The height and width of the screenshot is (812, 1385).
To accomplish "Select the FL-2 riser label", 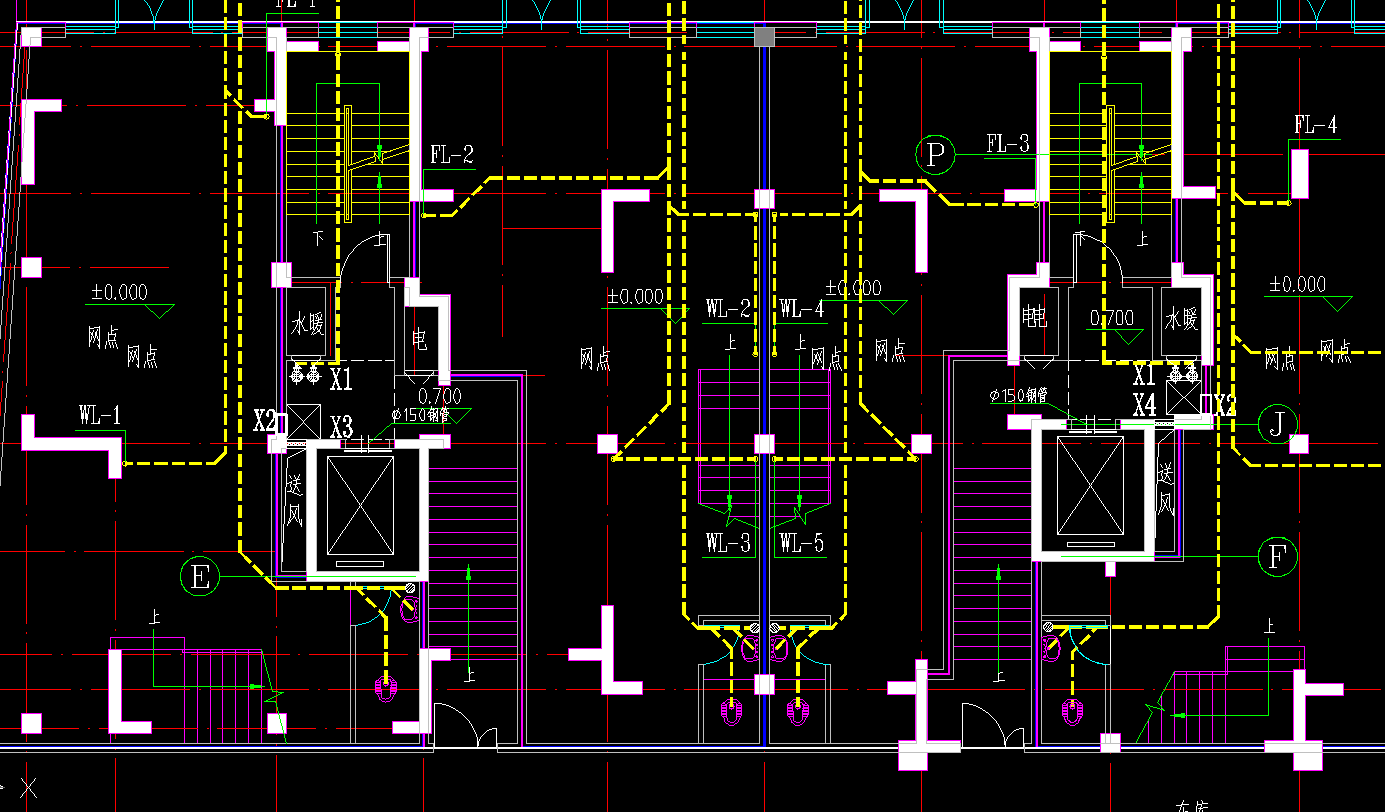I will (x=451, y=155).
